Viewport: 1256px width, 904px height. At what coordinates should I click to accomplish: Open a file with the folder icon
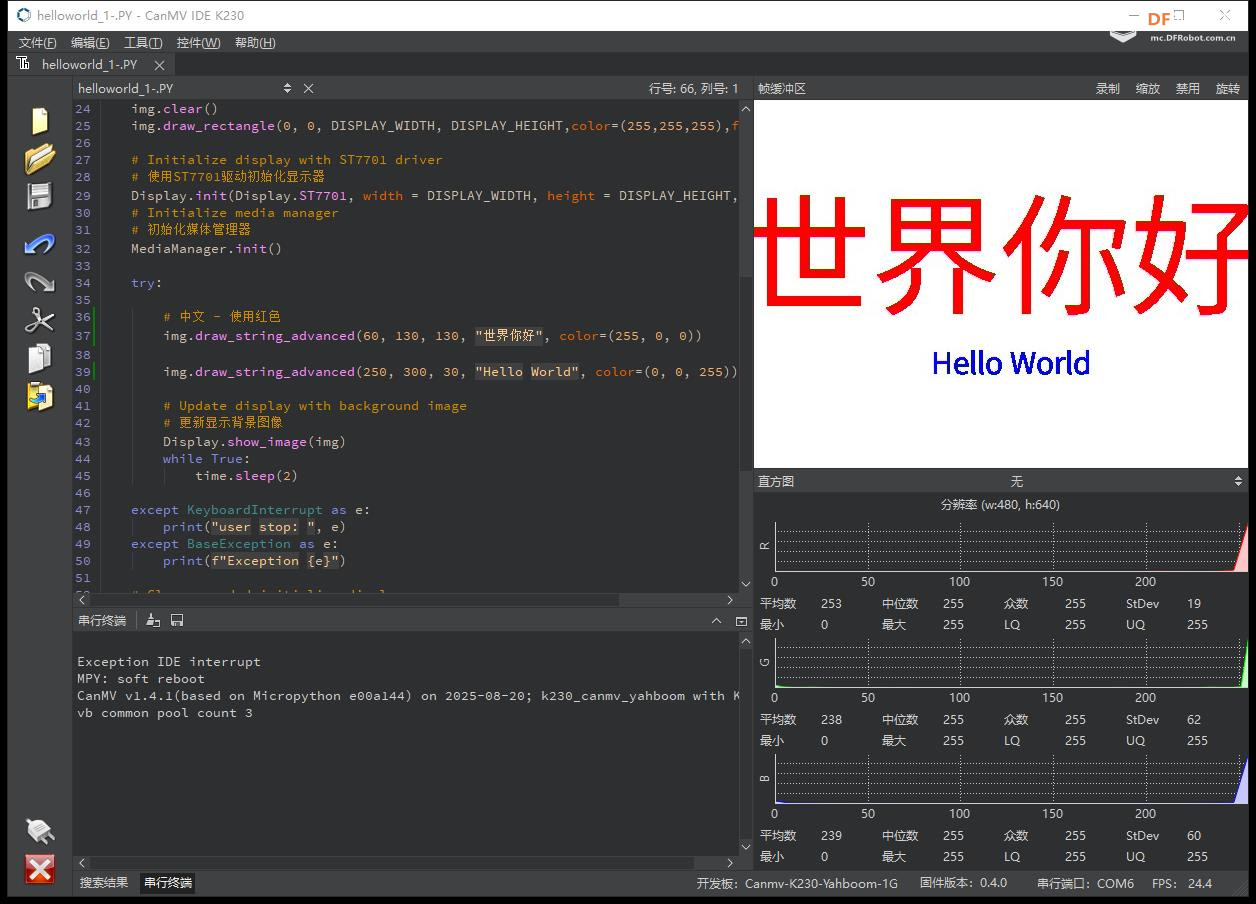point(38,157)
